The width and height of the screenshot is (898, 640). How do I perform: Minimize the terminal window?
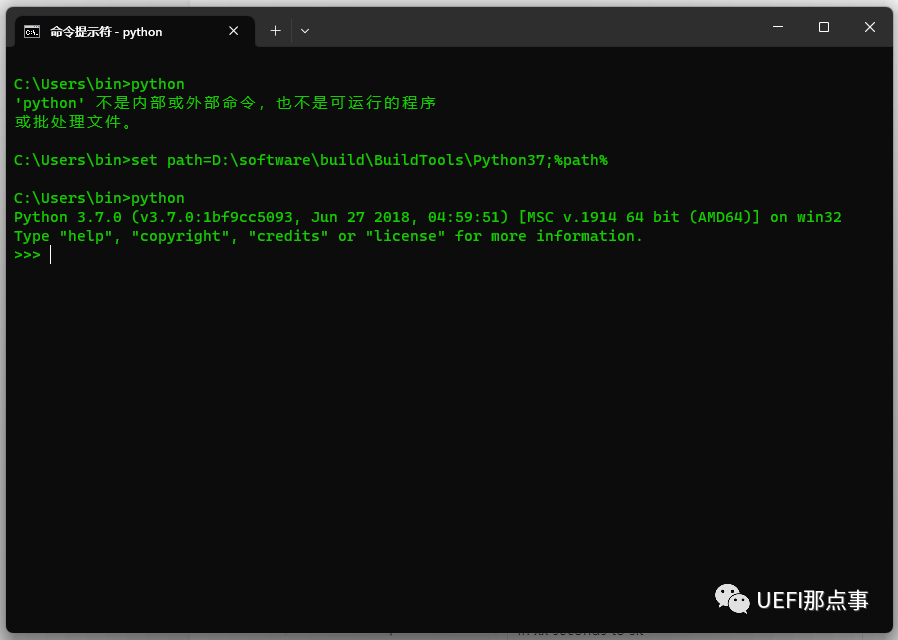point(777,27)
